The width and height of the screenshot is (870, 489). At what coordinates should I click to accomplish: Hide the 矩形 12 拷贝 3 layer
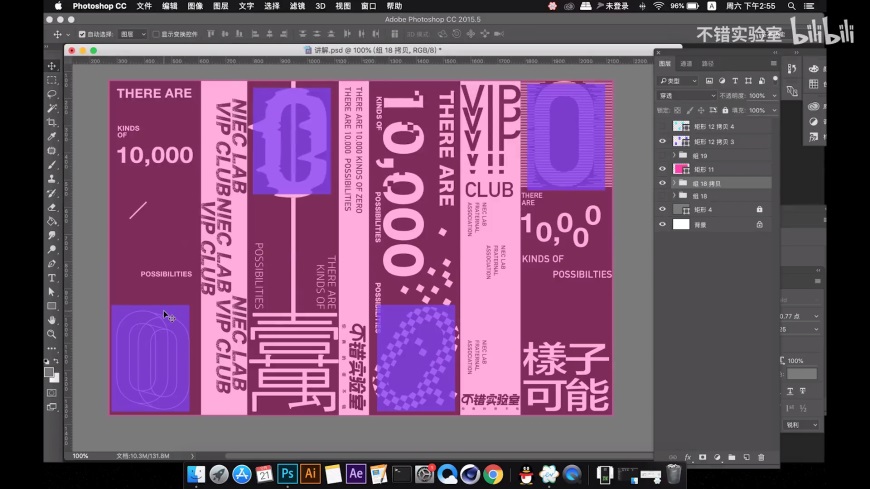(x=662, y=142)
